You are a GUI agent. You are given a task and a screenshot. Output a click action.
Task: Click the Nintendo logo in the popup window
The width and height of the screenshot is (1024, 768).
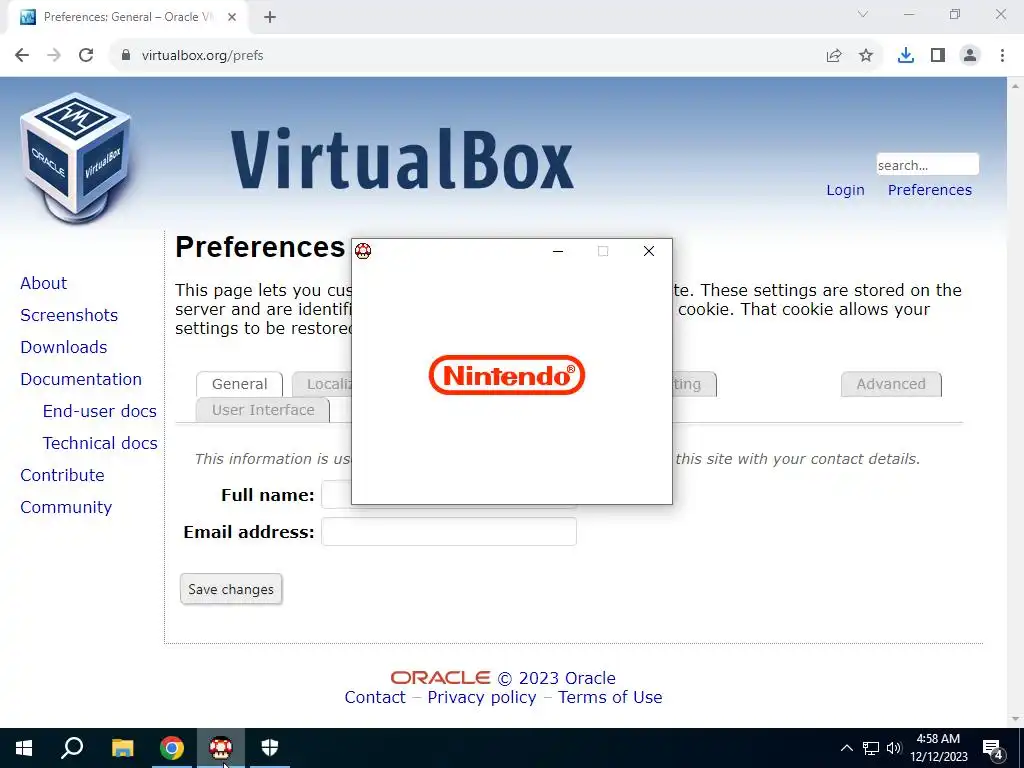507,375
